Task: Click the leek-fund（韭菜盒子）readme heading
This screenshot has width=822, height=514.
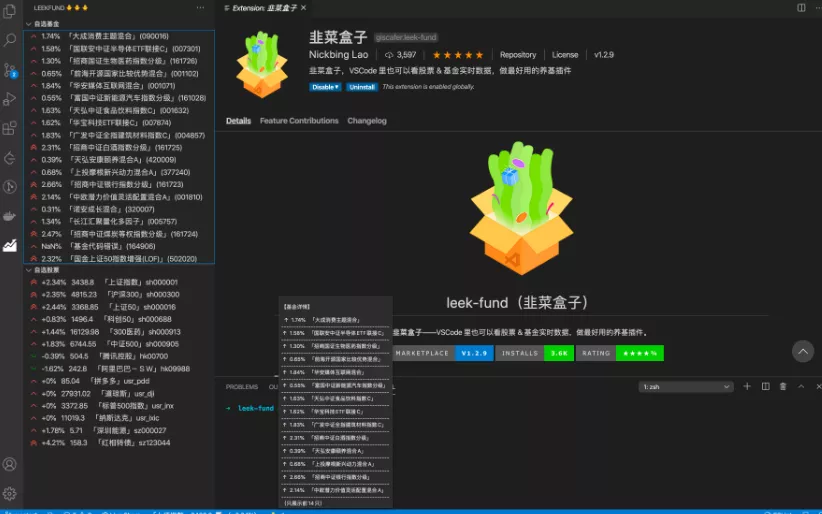Action: 519,303
